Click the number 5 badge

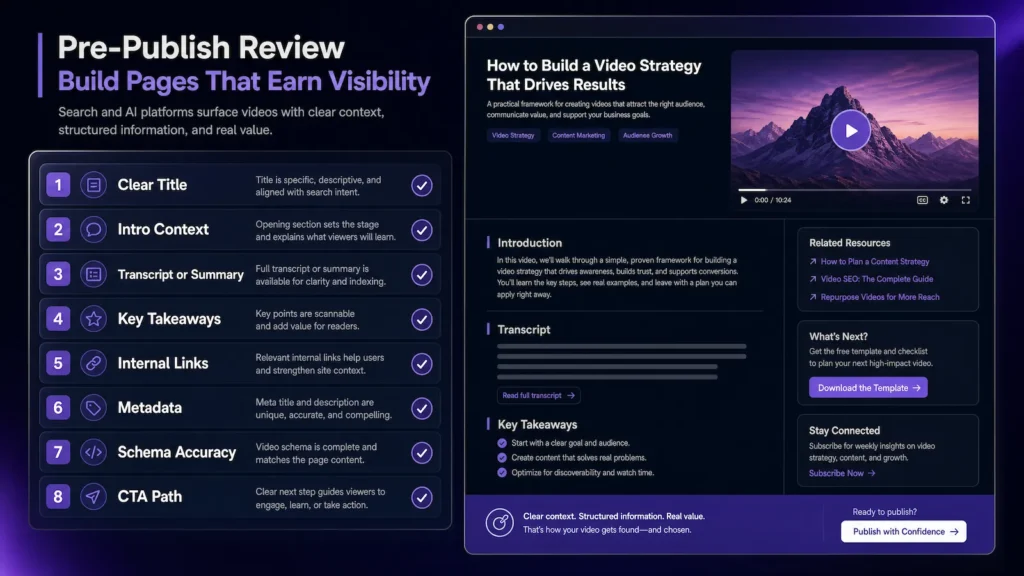point(58,363)
